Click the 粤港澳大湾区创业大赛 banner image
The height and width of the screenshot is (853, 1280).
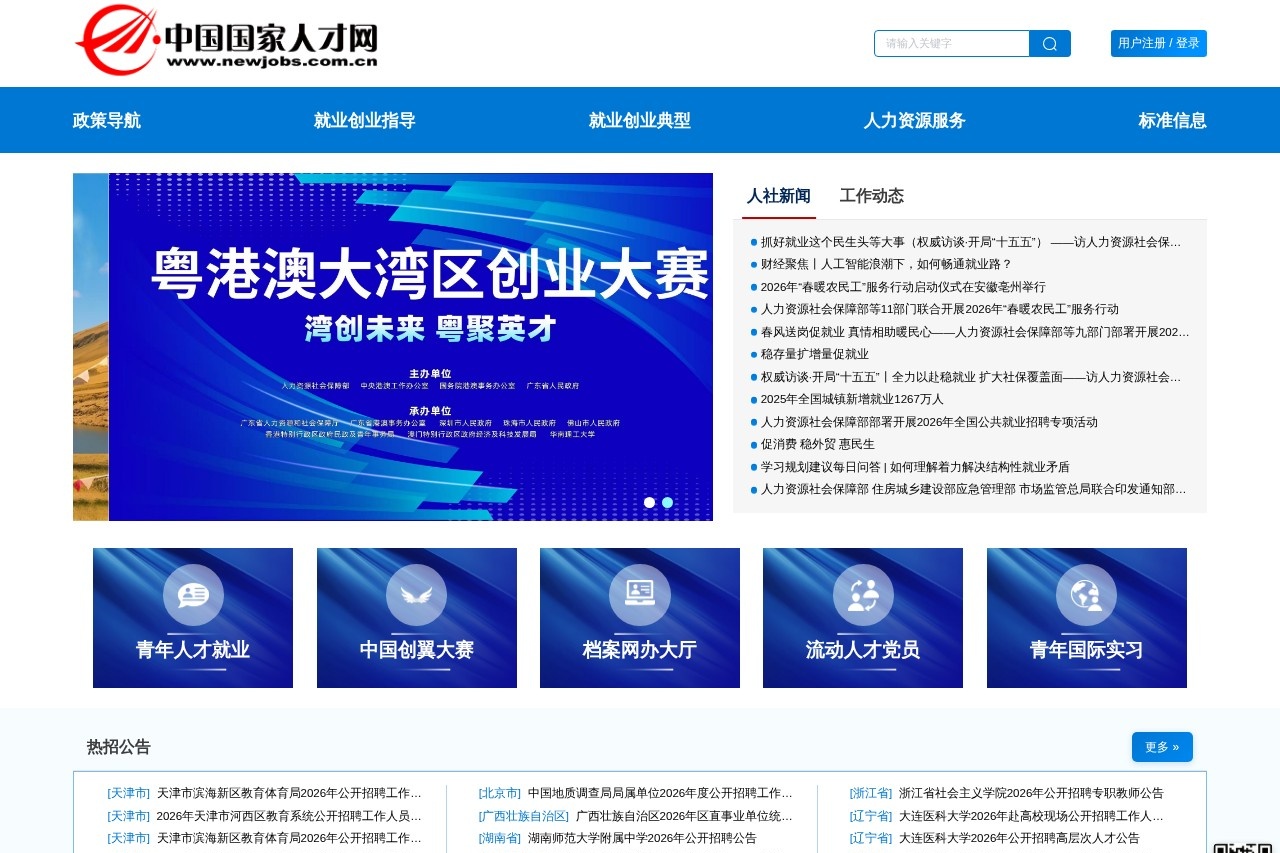tap(411, 347)
